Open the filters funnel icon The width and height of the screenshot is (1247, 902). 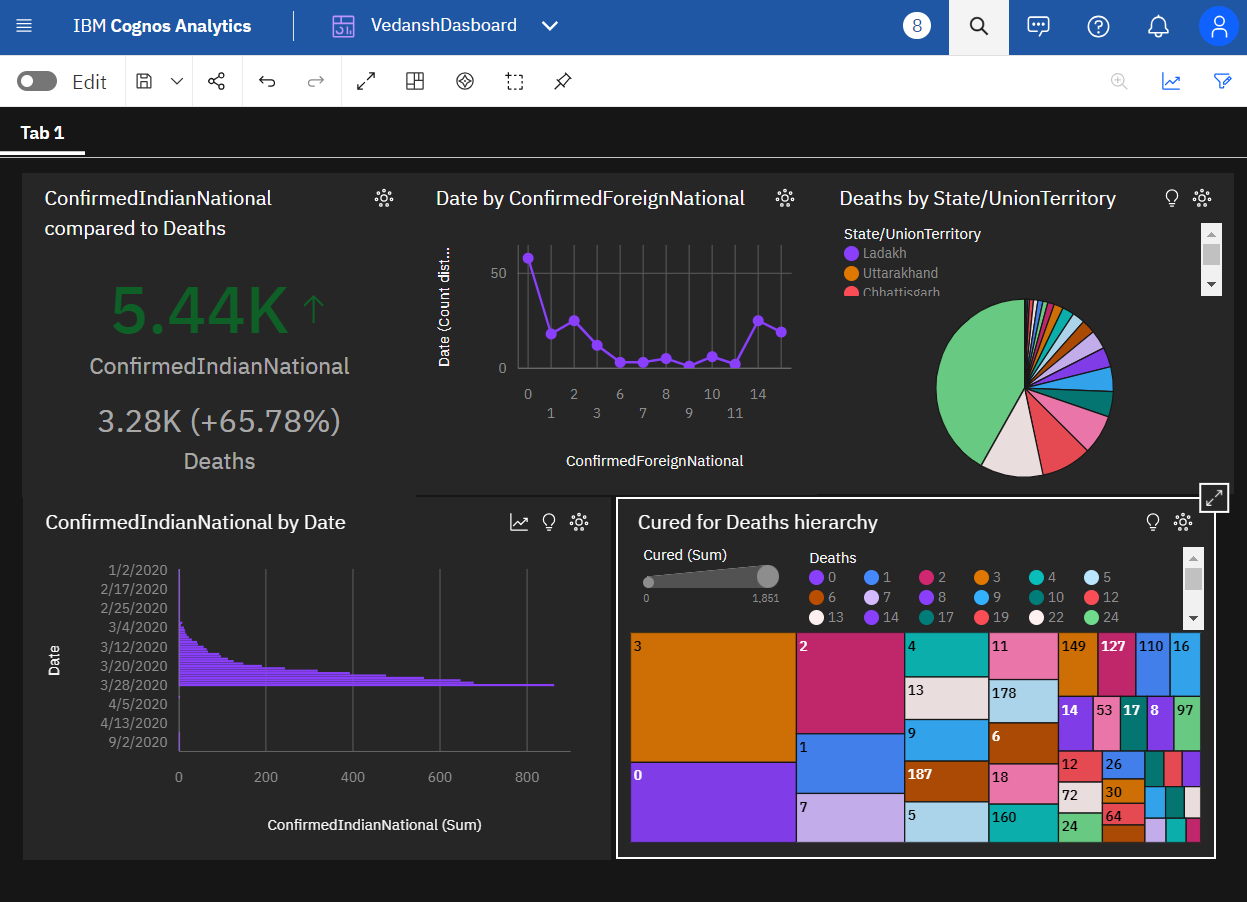pos(1222,82)
